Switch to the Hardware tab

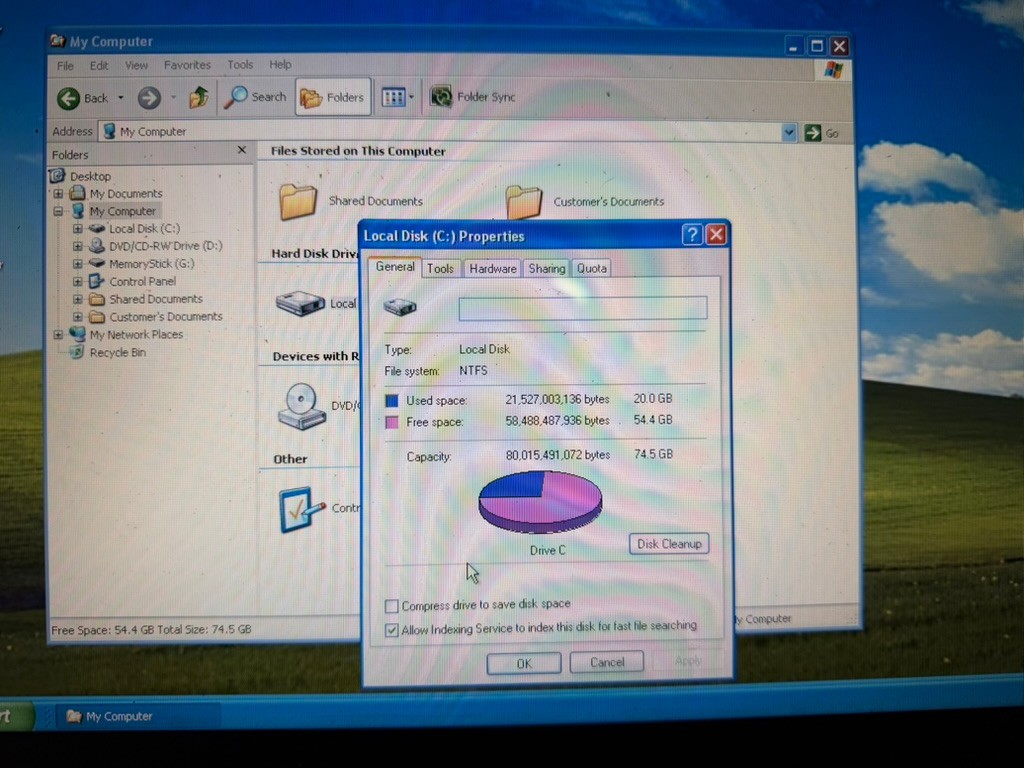point(492,268)
